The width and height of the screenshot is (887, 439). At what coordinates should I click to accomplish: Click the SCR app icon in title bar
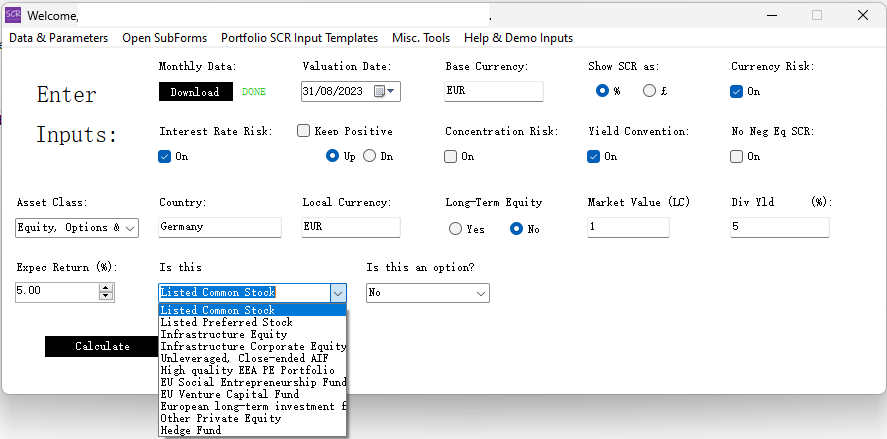pos(13,15)
